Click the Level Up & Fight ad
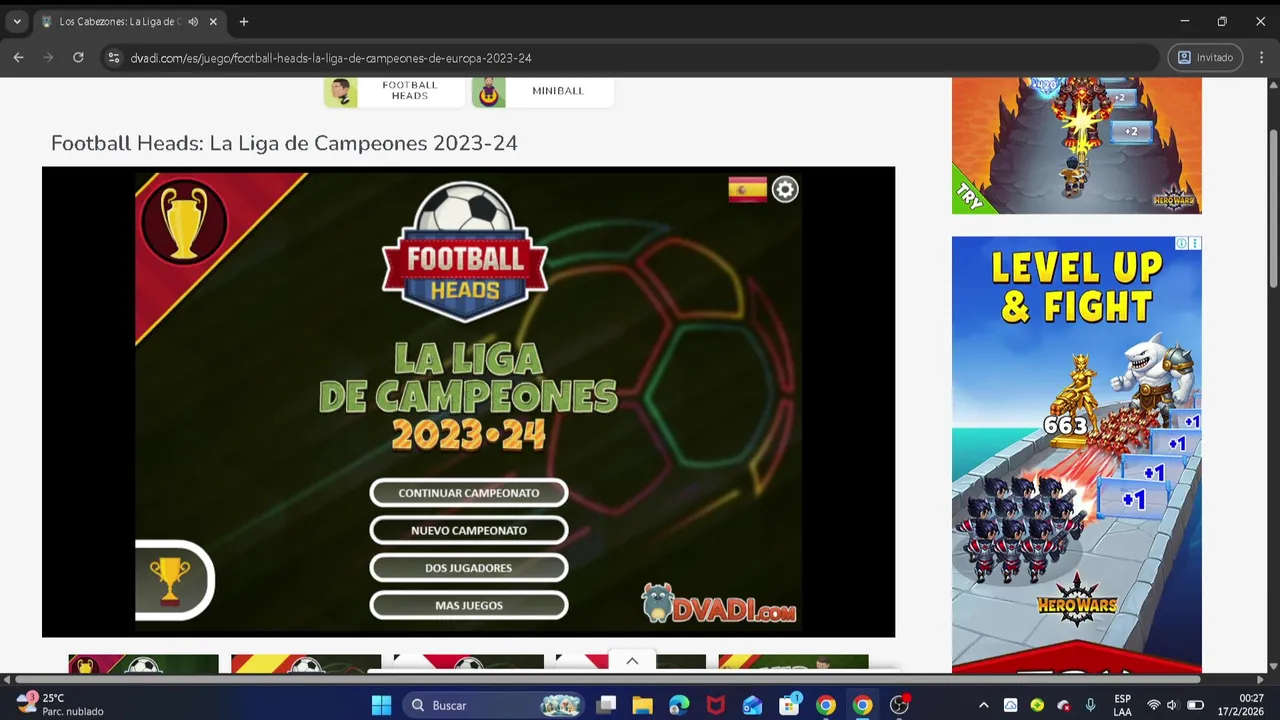Viewport: 1280px width, 720px height. (1077, 455)
